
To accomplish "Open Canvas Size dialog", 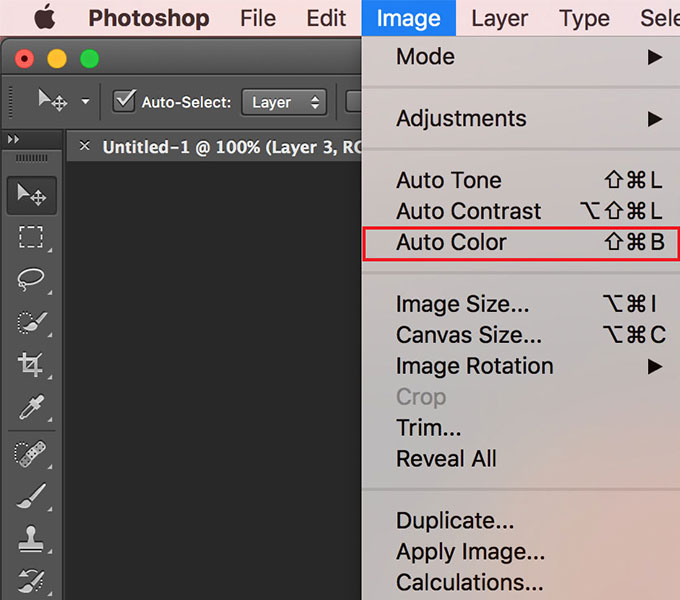I will tap(521, 336).
